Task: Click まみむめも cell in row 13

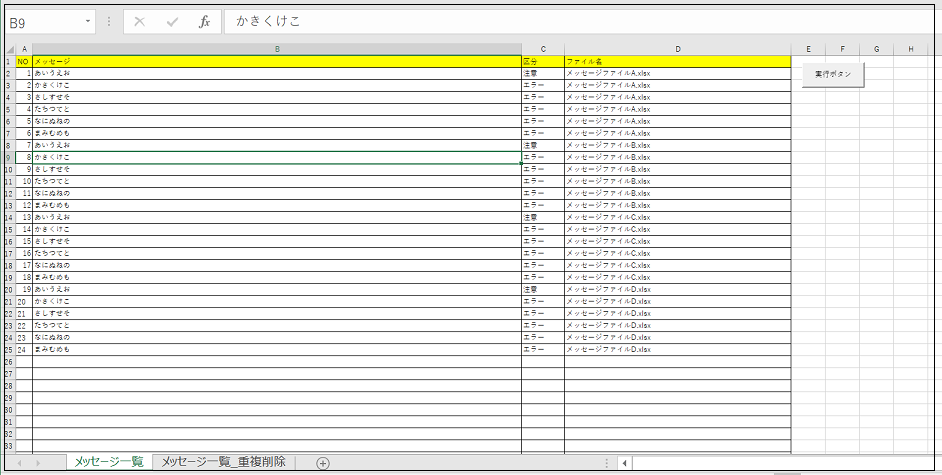Action: 277,205
